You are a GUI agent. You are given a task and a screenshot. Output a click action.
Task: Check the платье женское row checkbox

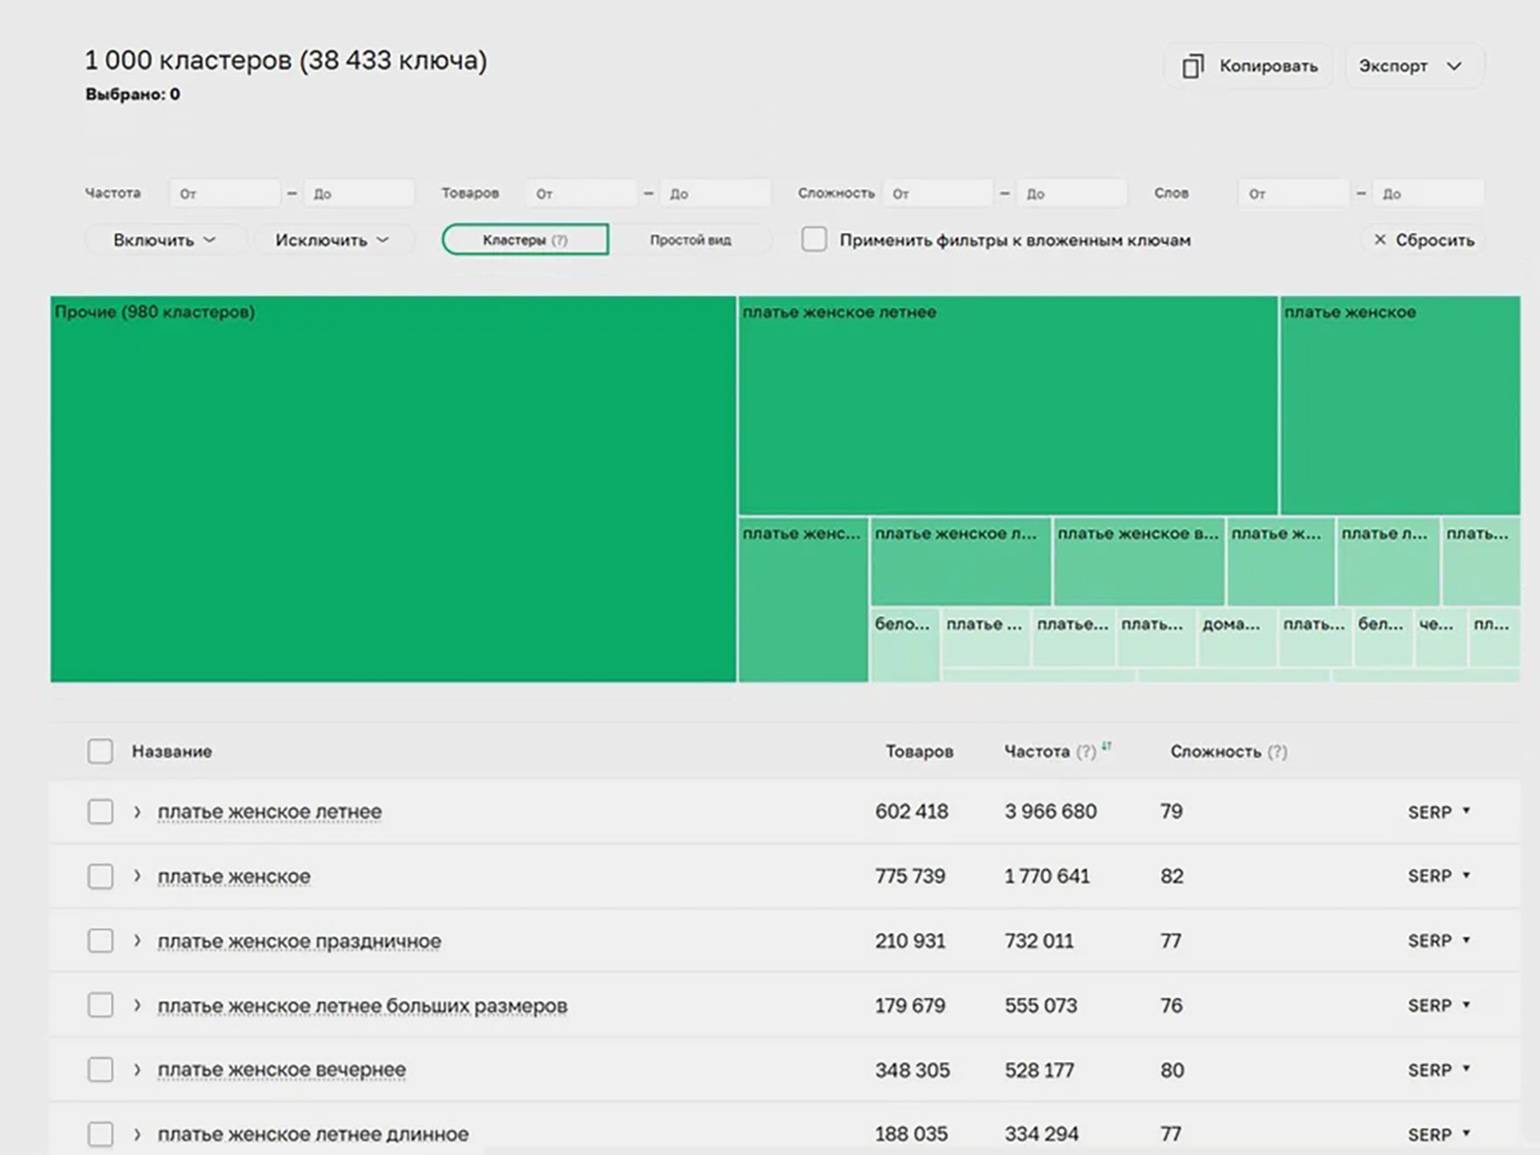(x=100, y=876)
